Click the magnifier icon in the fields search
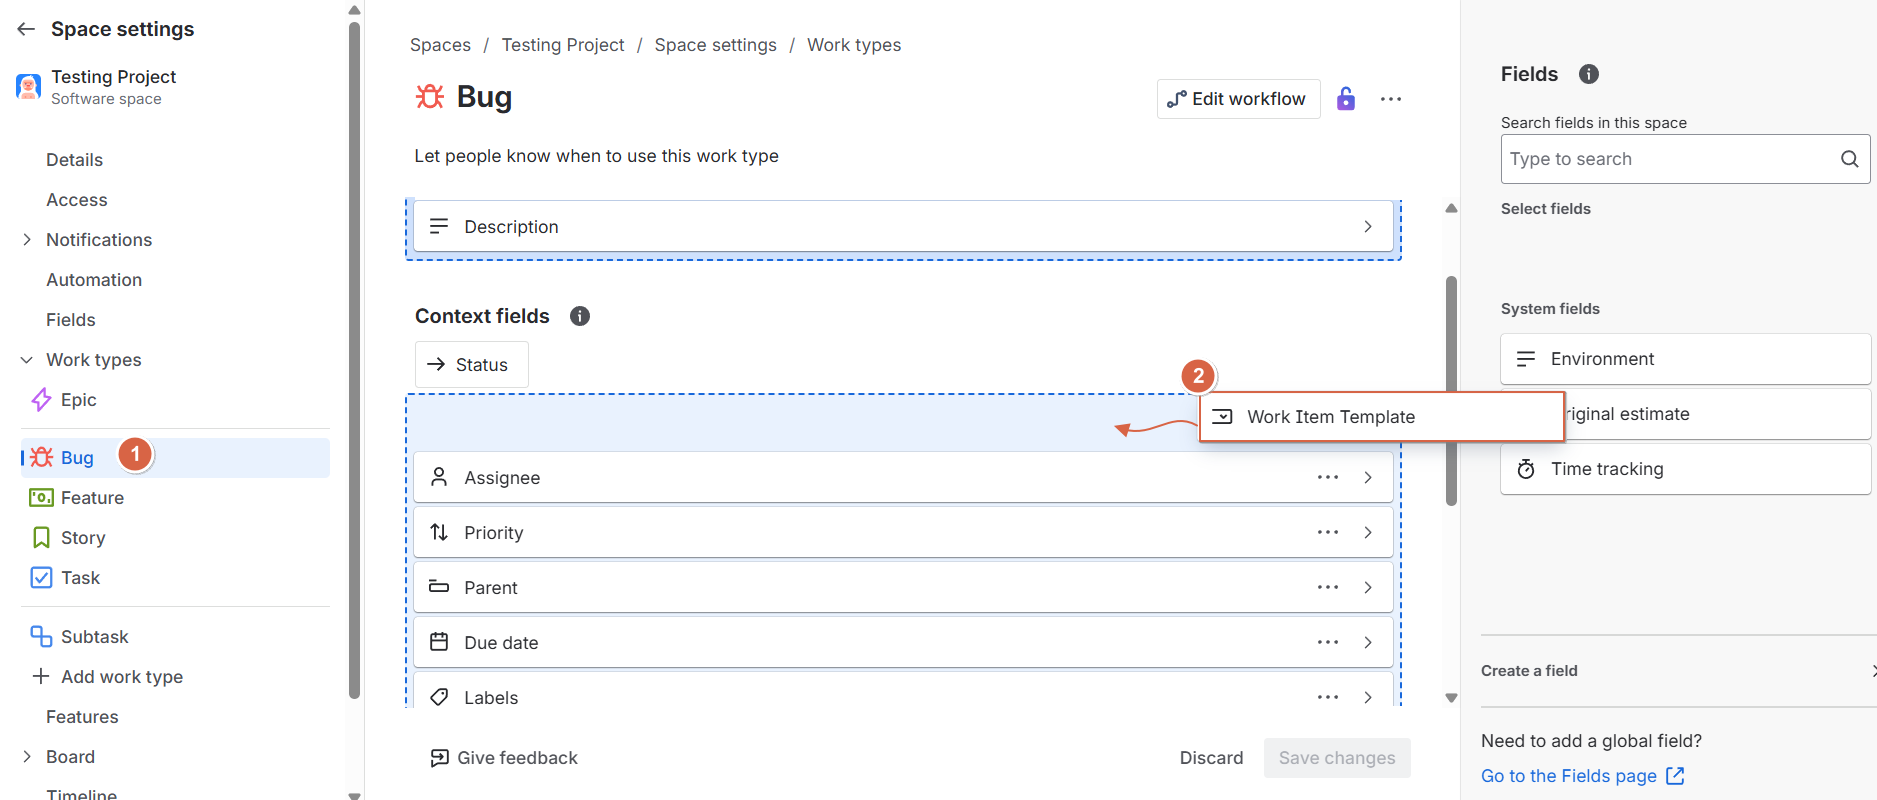The height and width of the screenshot is (800, 1877). tap(1849, 159)
